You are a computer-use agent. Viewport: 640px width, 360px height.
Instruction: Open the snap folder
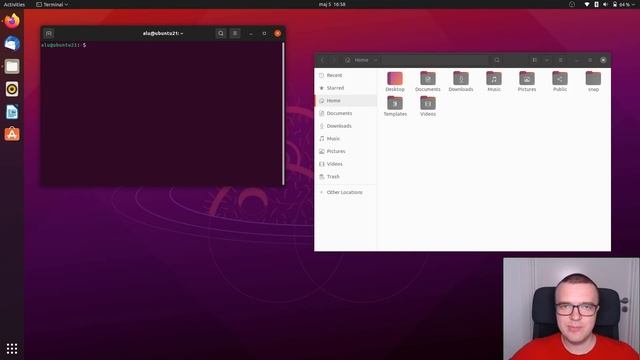coord(593,81)
